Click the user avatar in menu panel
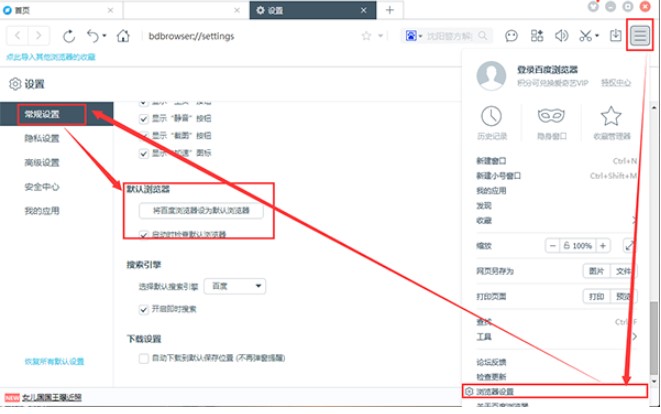 click(x=491, y=76)
